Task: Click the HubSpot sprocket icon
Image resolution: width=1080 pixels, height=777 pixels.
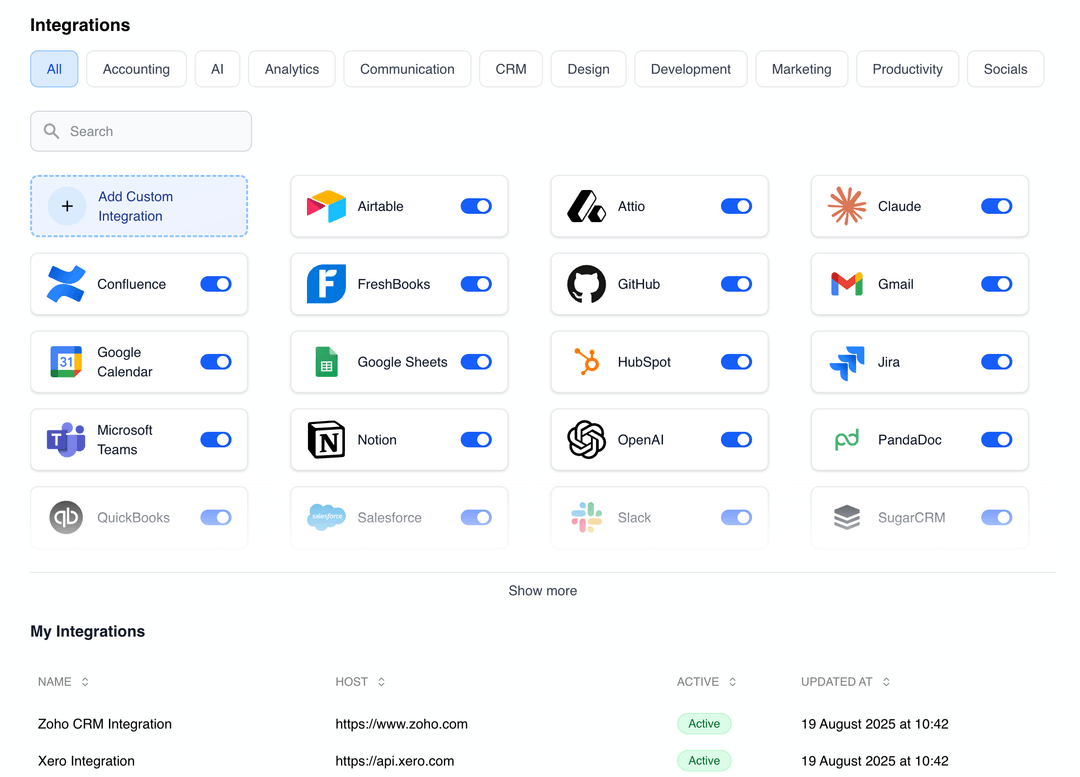Action: pos(587,362)
